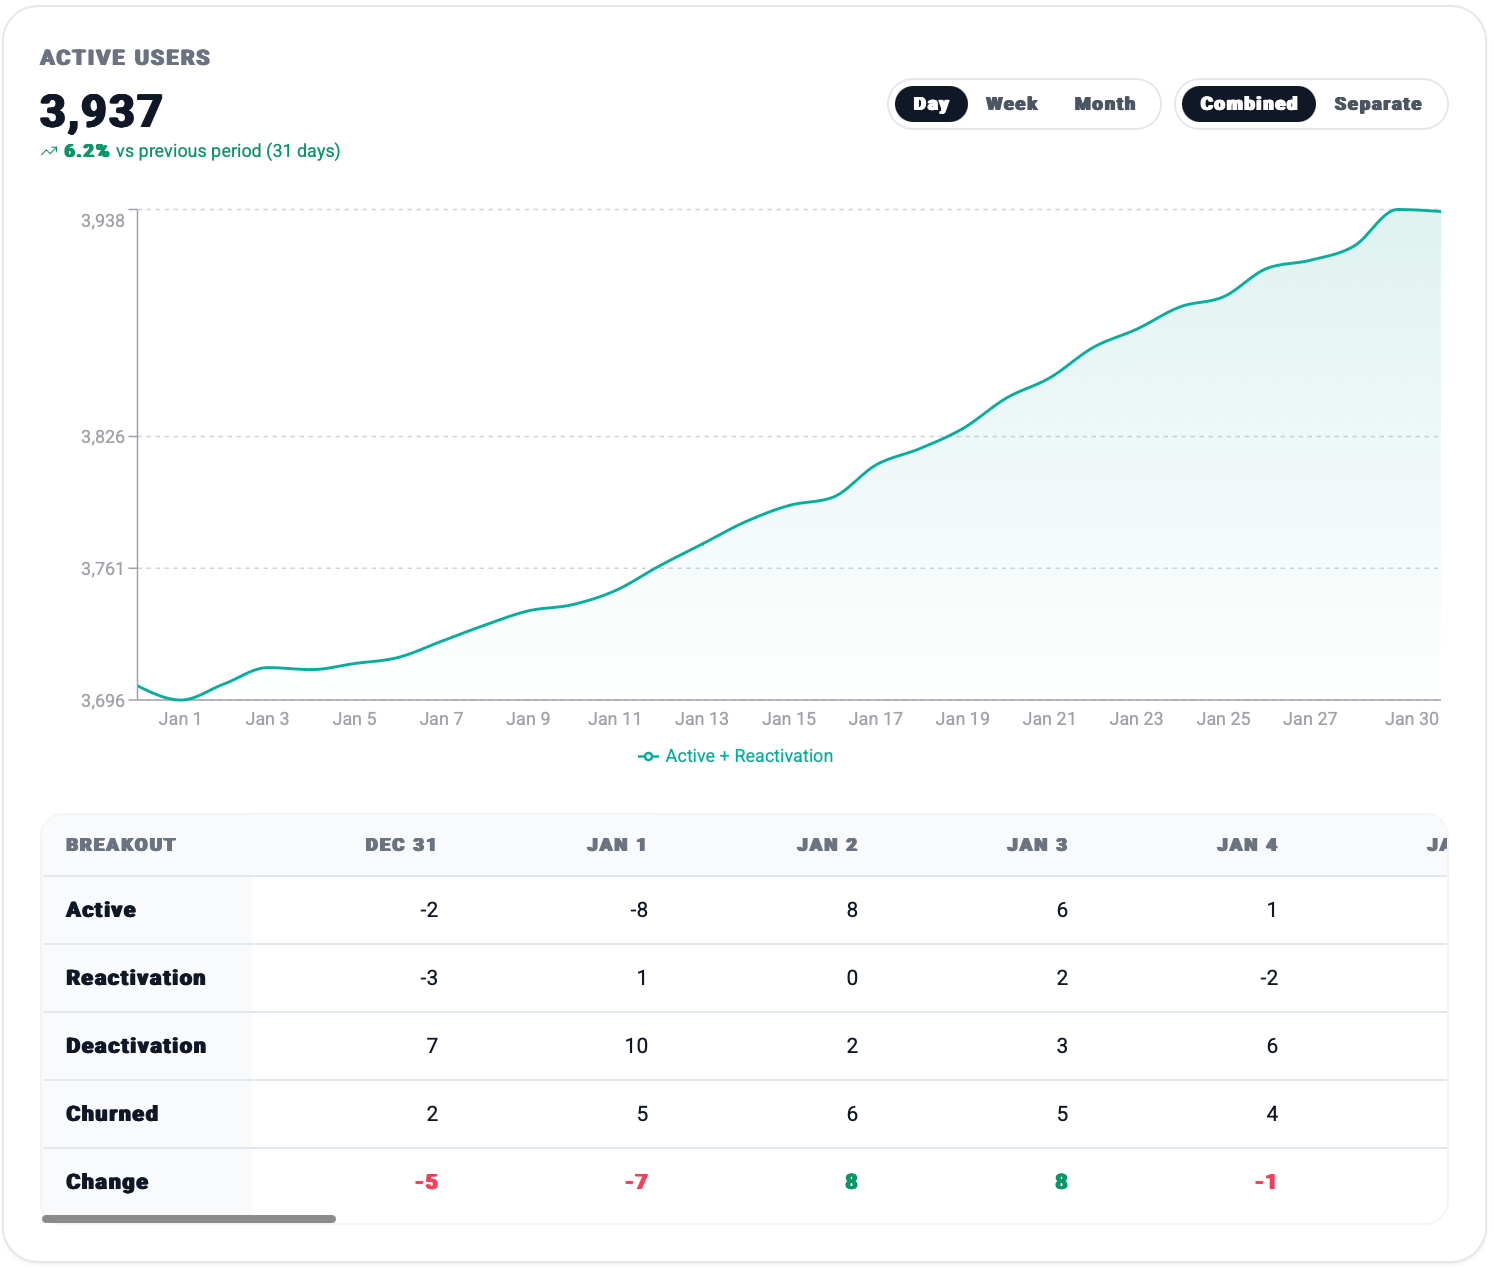Click the Jan 15 label on chart axis
1494x1268 pixels.
pyautogui.click(x=788, y=719)
